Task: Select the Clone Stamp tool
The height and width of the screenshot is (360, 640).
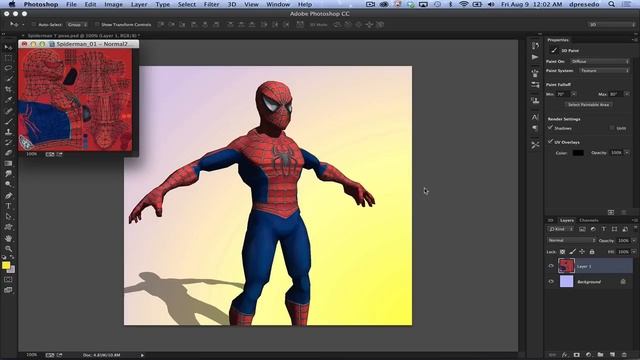Action: coord(8,132)
